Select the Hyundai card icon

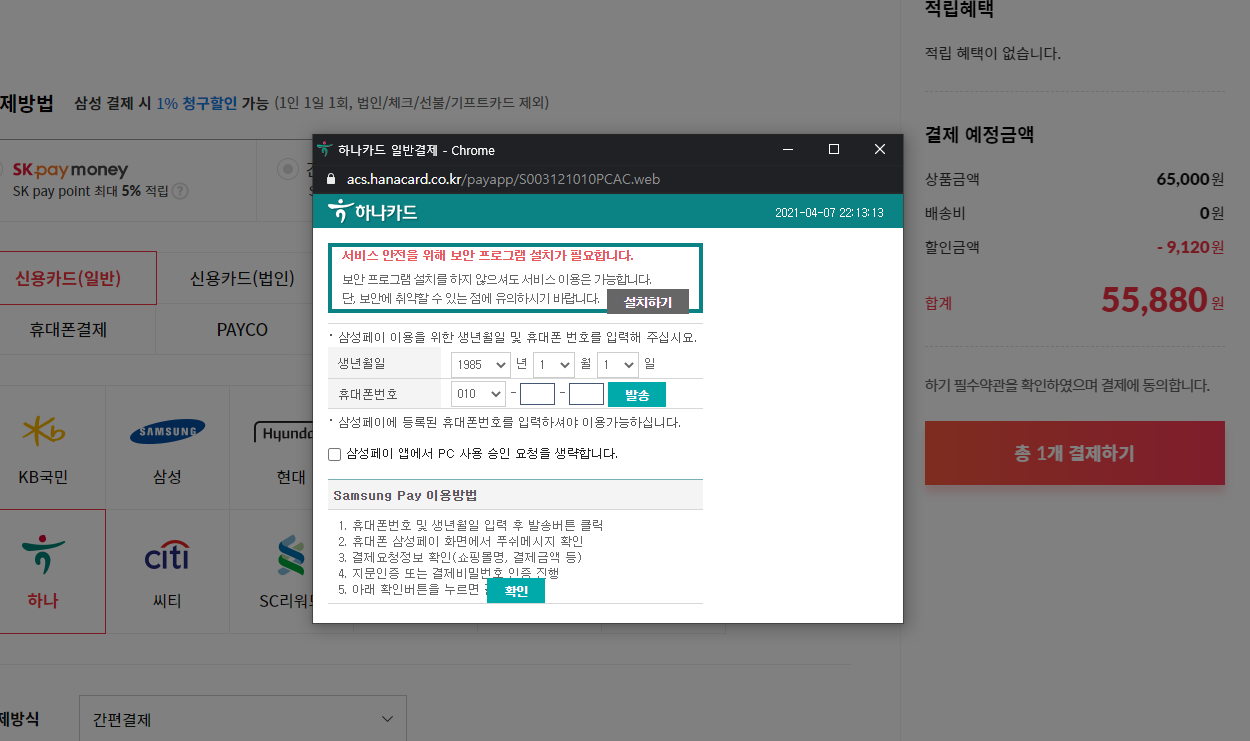(283, 432)
